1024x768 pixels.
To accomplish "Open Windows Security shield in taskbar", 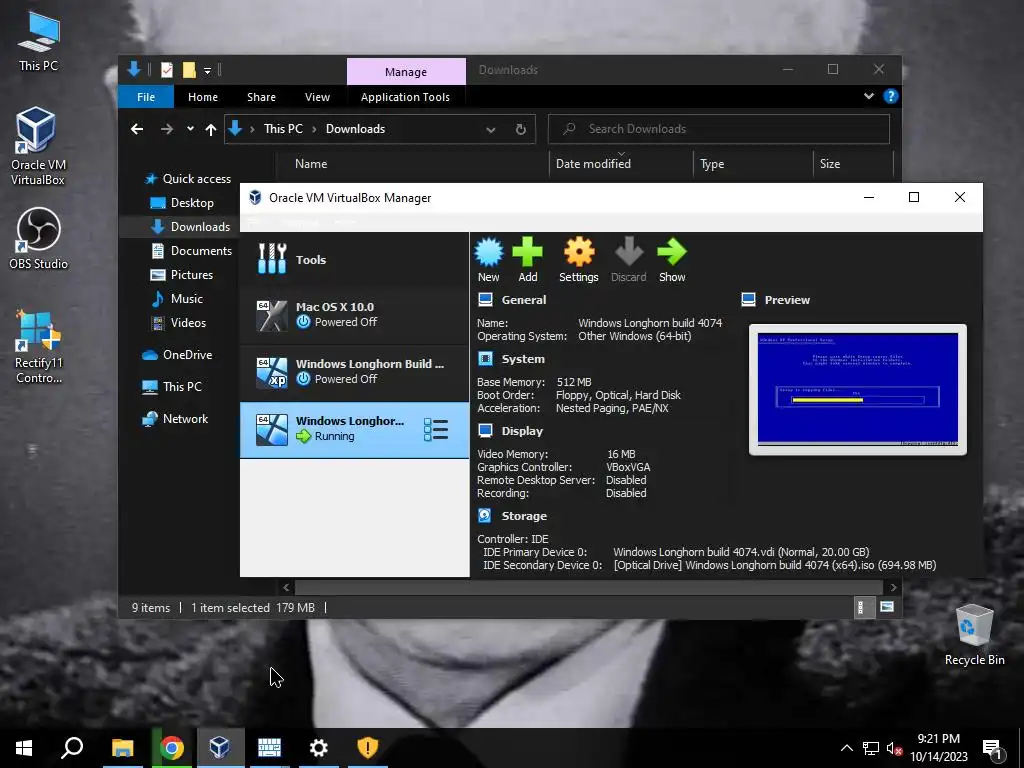I will click(368, 748).
